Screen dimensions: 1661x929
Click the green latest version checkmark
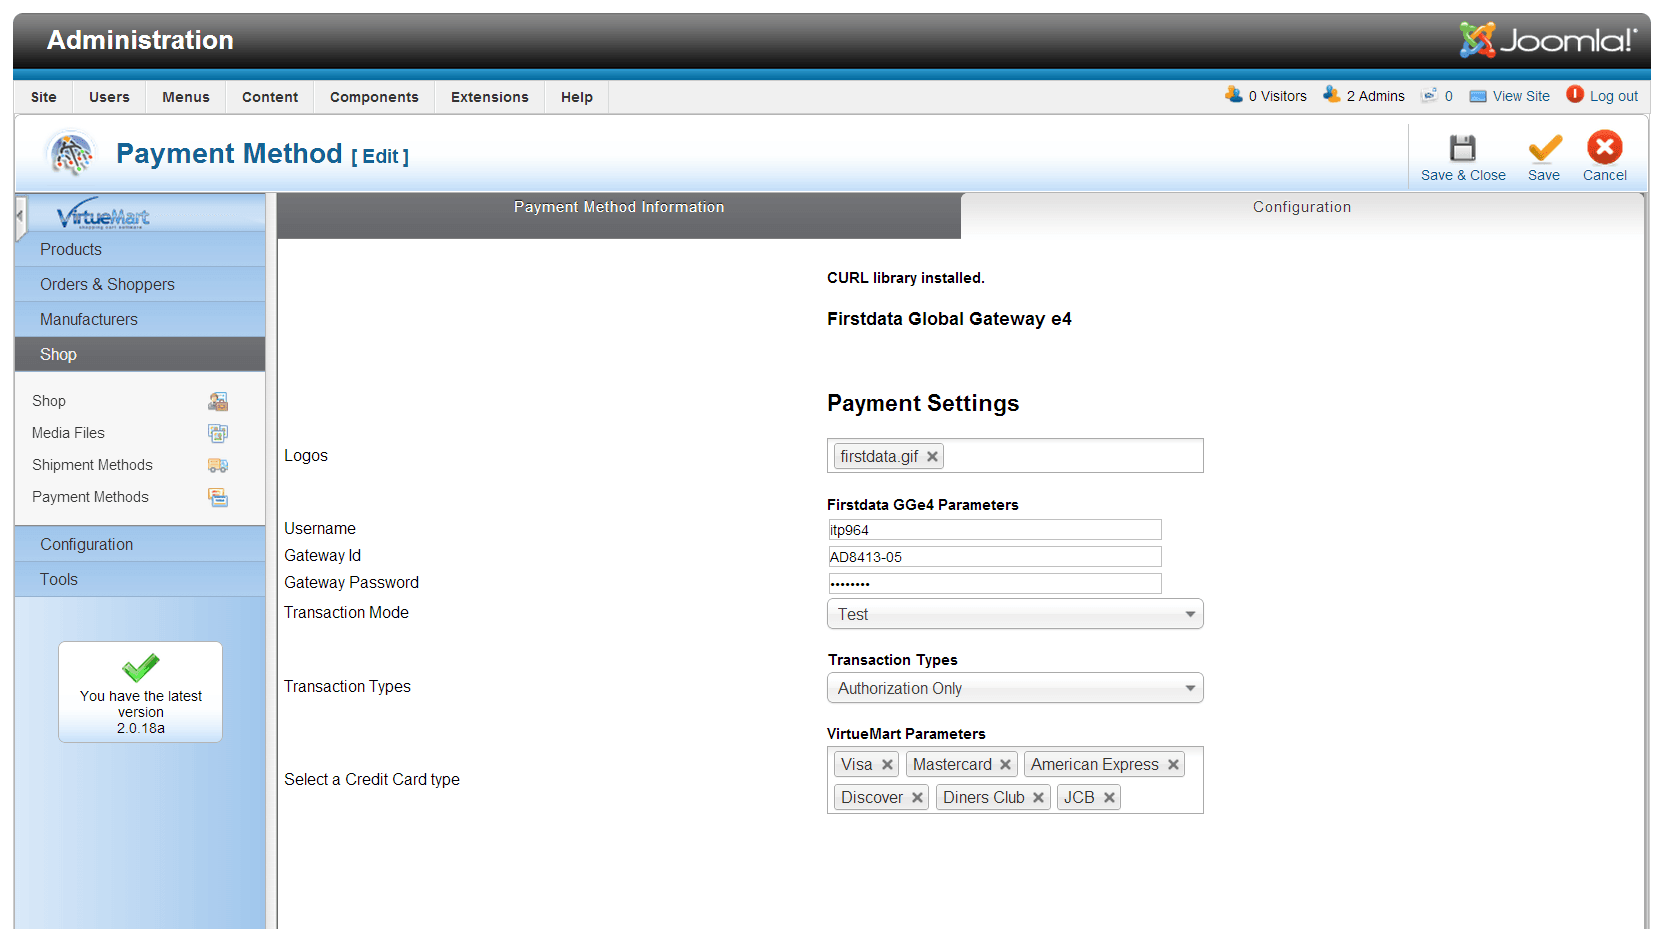141,667
